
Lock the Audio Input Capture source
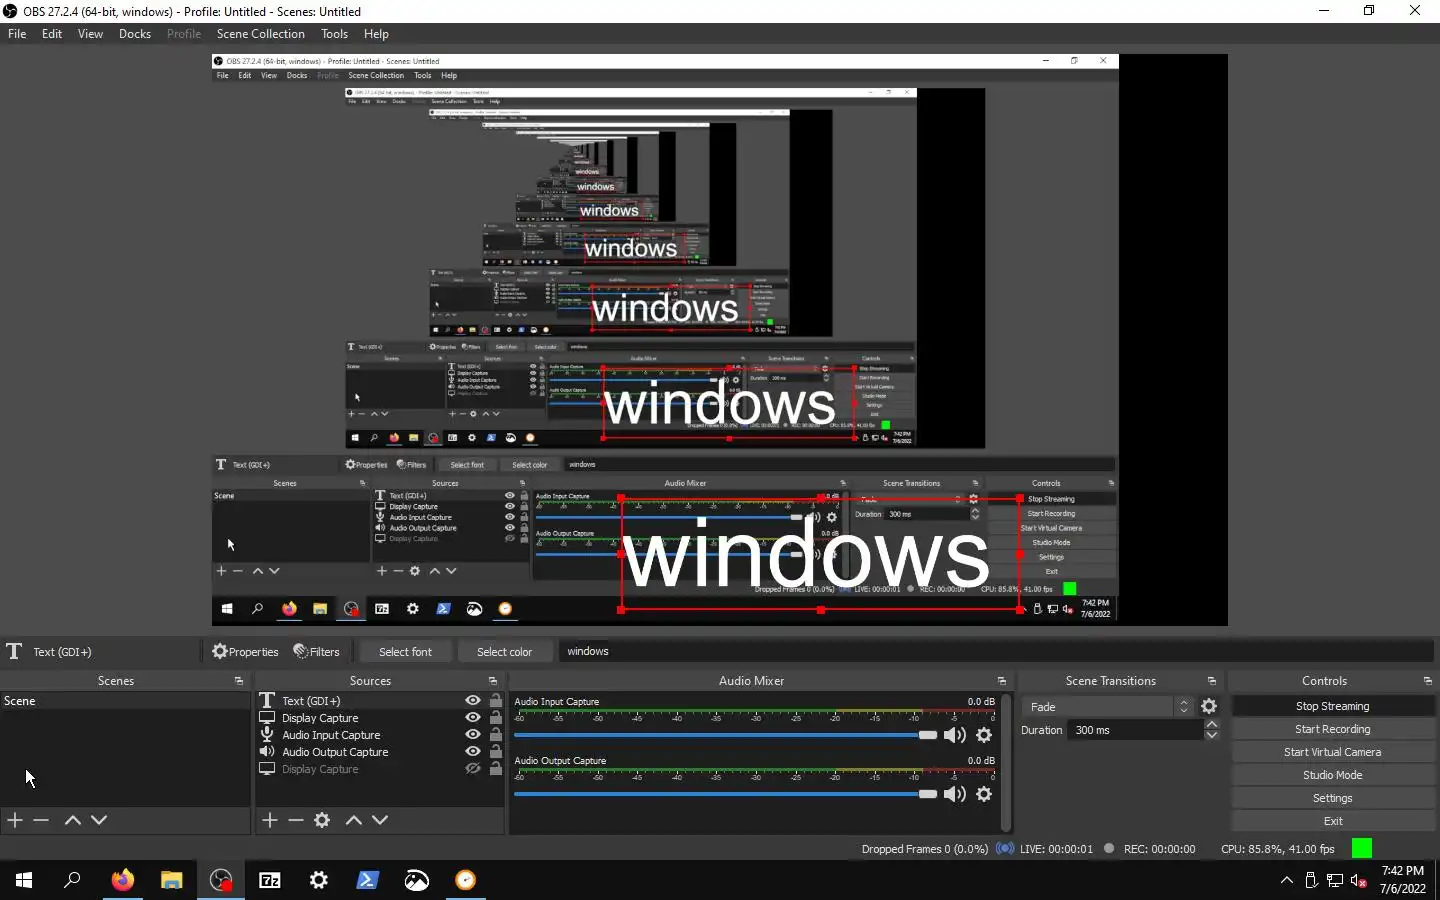496,735
